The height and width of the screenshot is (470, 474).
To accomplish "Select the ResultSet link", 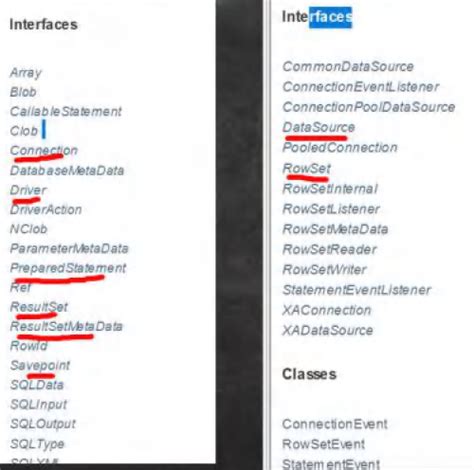I will 39,307.
